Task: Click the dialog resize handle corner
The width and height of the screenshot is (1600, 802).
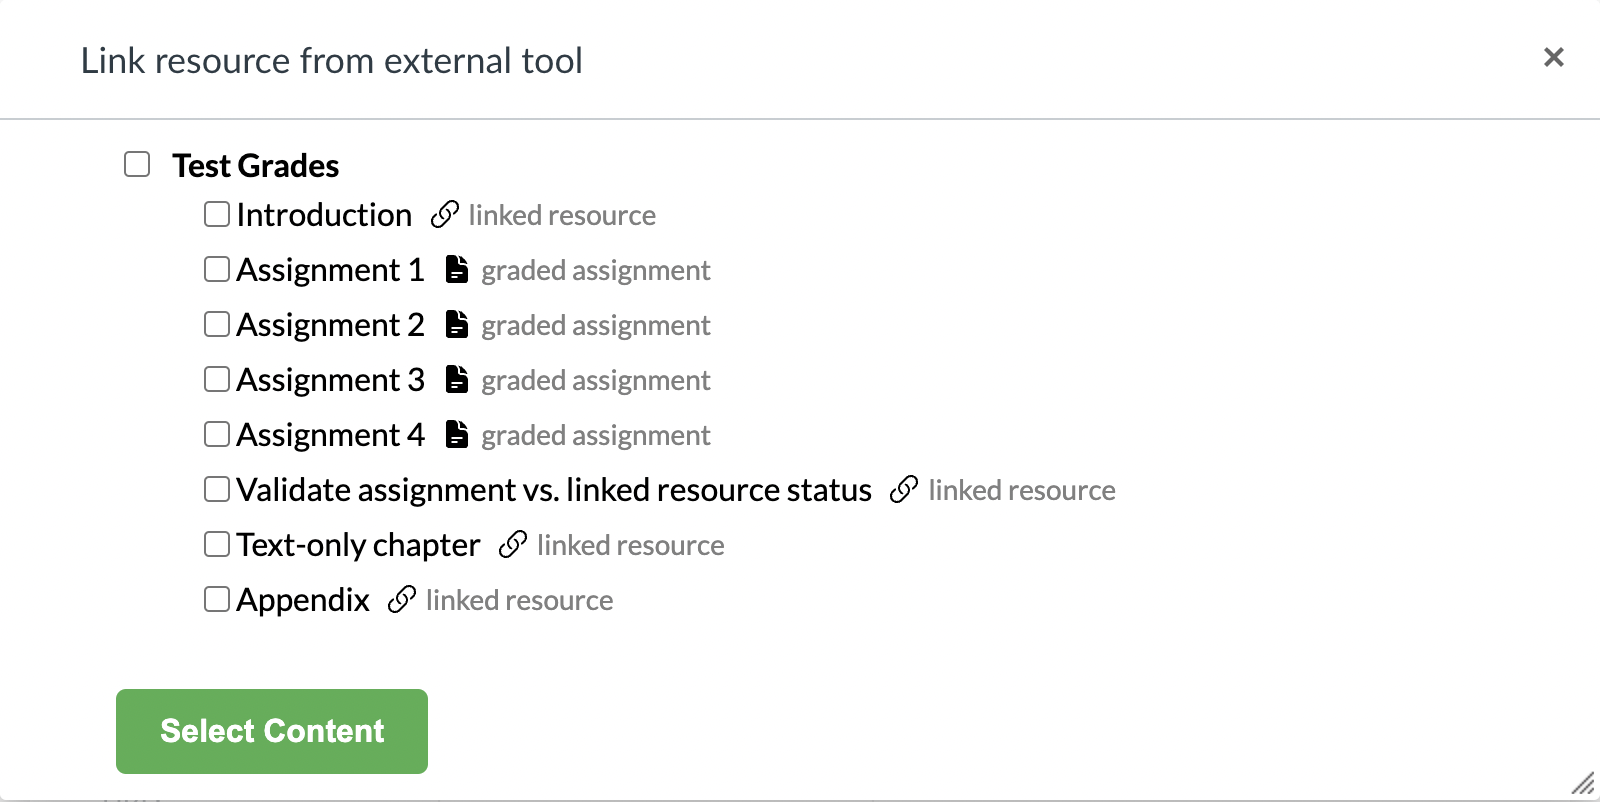Action: pyautogui.click(x=1583, y=783)
